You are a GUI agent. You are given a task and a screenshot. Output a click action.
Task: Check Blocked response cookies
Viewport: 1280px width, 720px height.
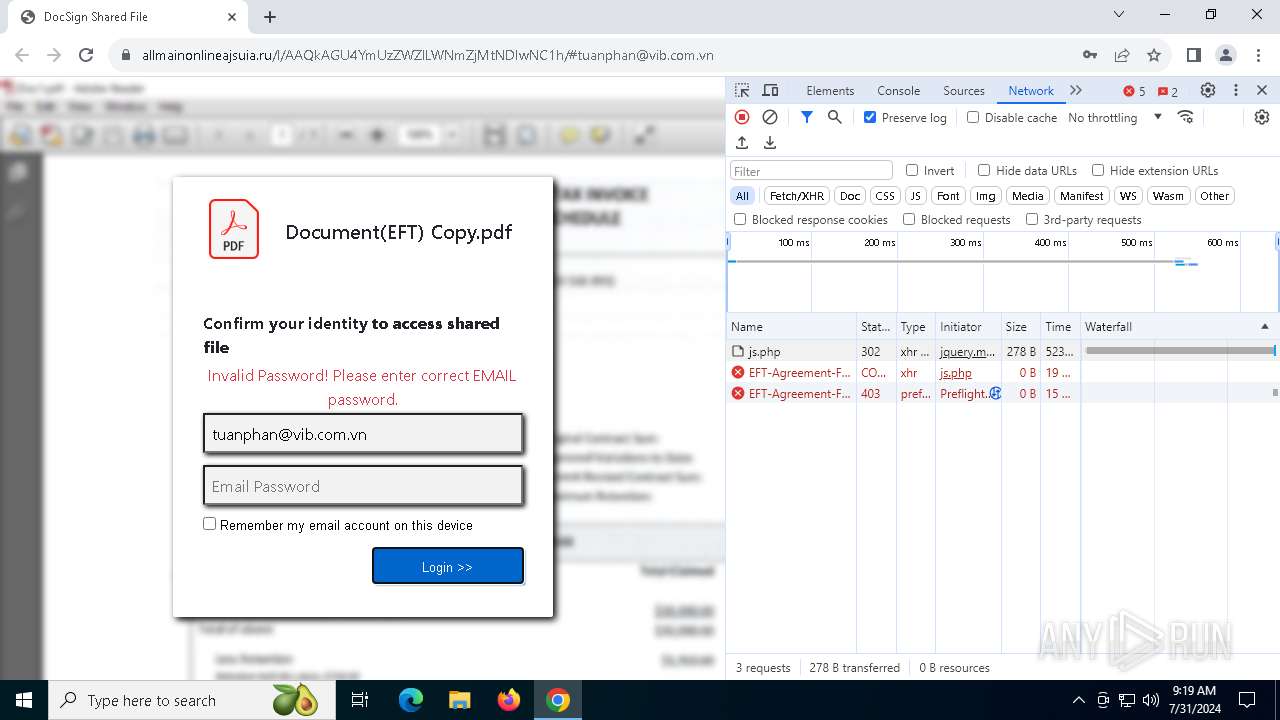click(x=740, y=219)
